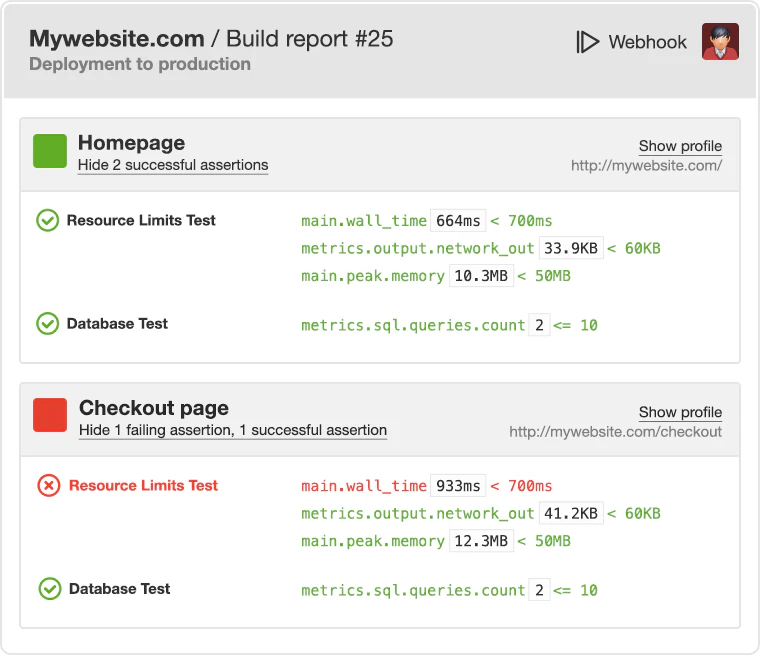Open Show profile for Checkout page

tap(680, 412)
